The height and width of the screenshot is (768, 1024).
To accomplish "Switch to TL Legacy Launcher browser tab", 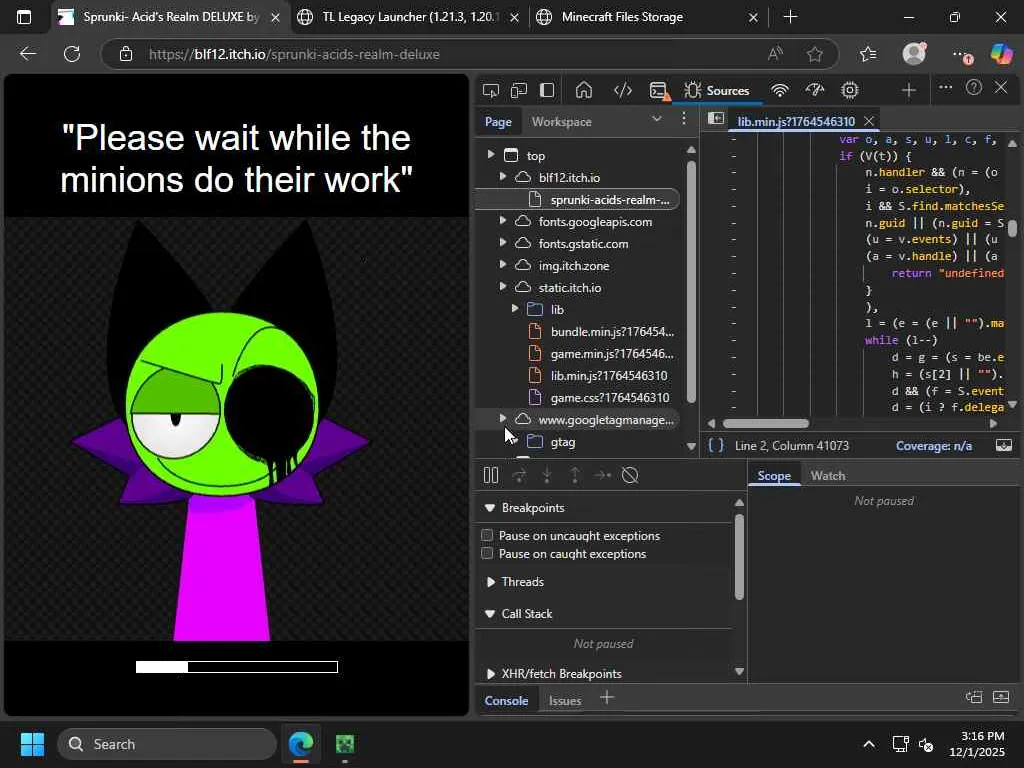I will (408, 18).
